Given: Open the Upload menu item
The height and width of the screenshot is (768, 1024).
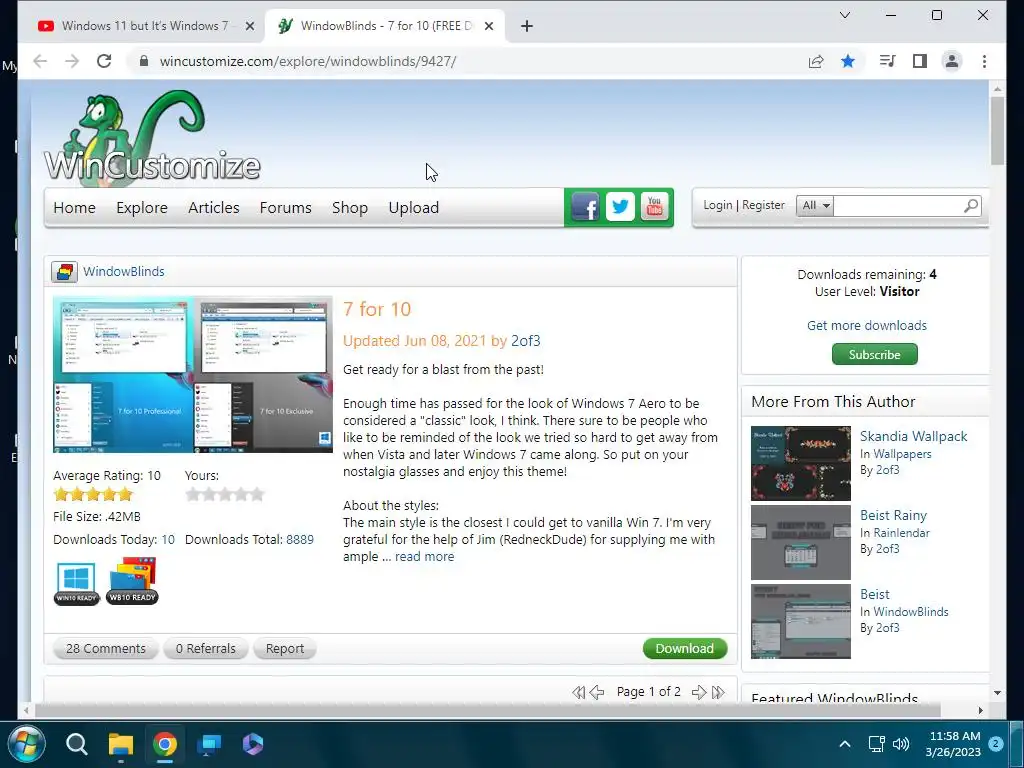Looking at the screenshot, I should (x=413, y=208).
